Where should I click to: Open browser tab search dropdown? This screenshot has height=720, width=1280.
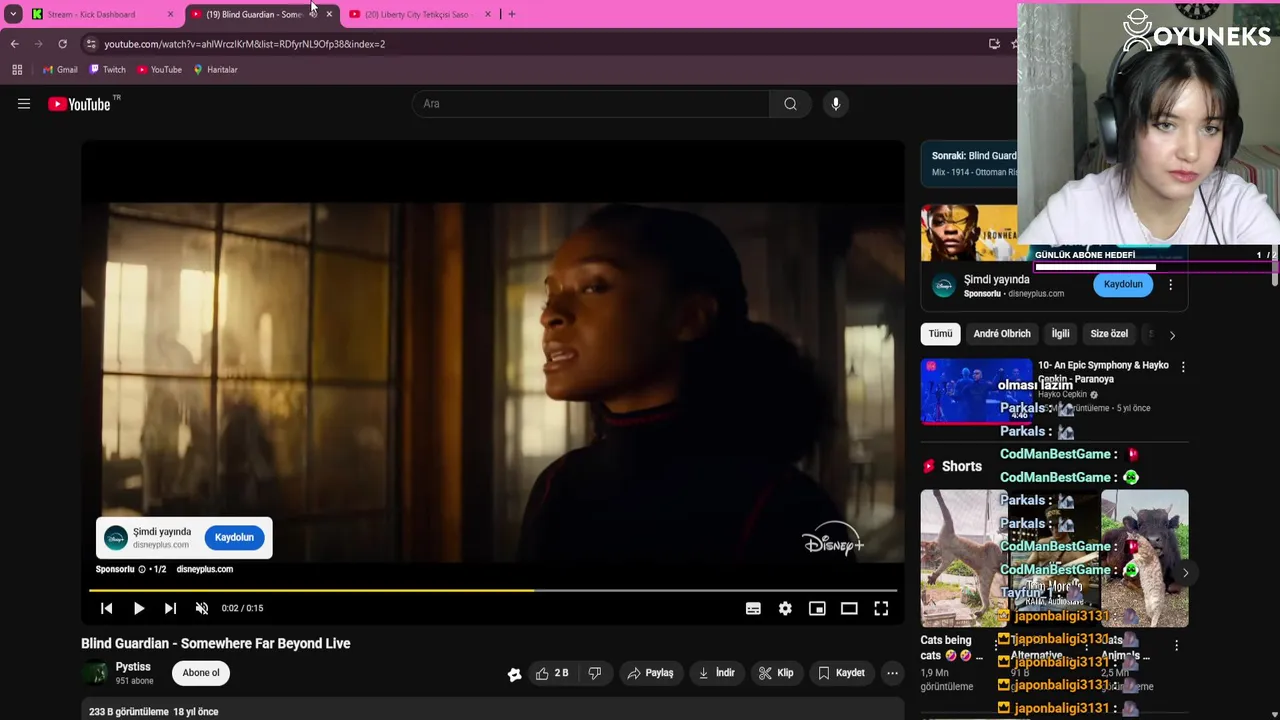13,14
